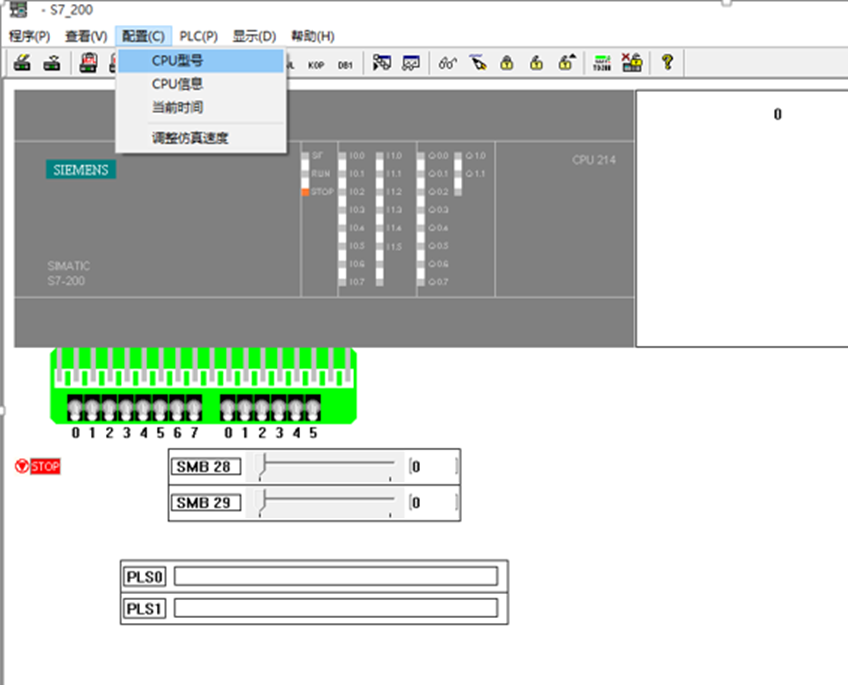Screen dimensions: 848x685
Task: Select CPU信息 menu entry
Action: [x=201, y=84]
